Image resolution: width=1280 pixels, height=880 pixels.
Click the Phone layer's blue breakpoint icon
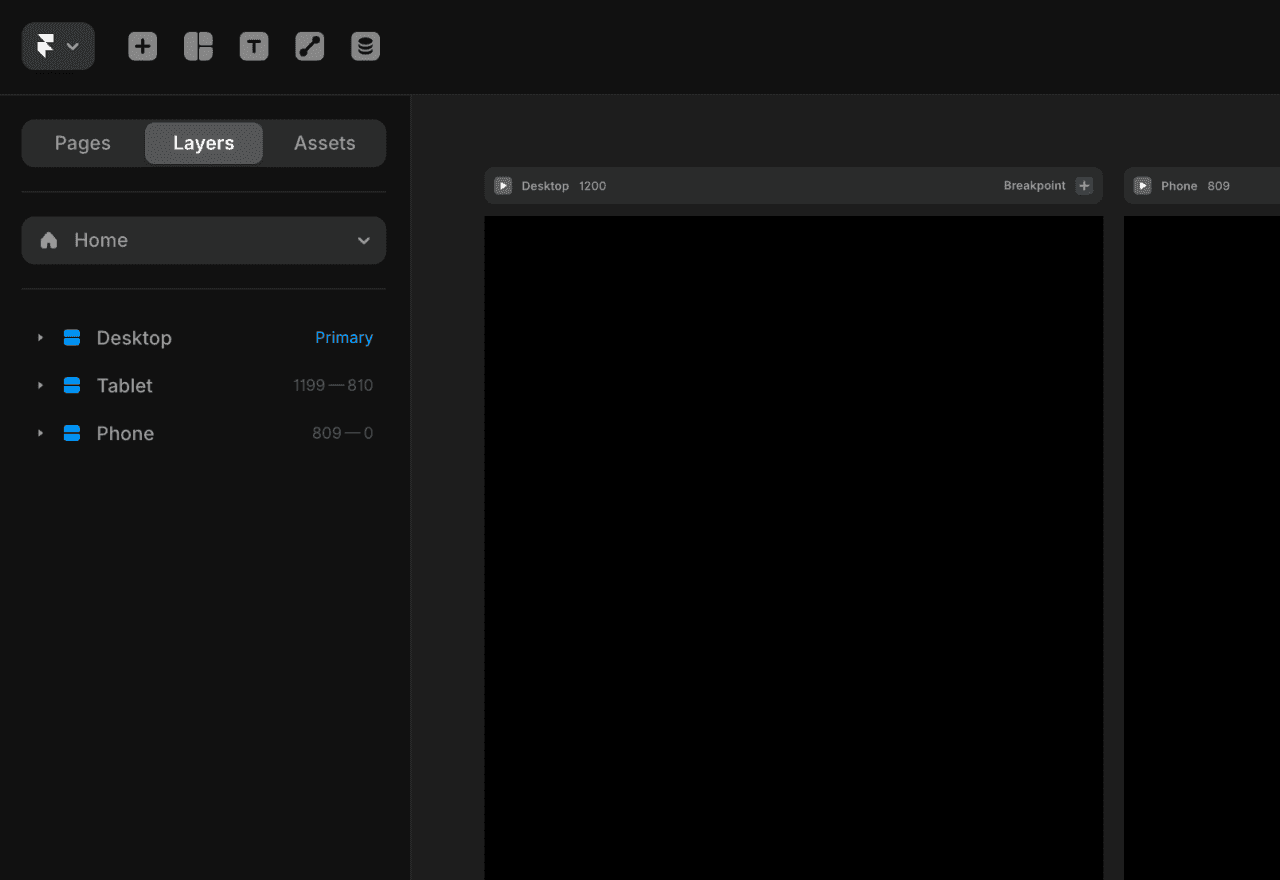(72, 433)
